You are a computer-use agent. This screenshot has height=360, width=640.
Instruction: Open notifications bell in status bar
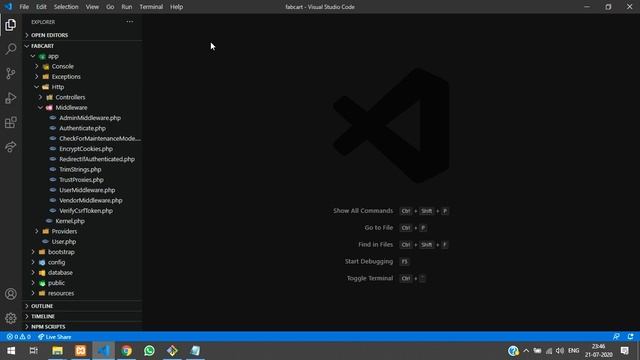pos(630,337)
